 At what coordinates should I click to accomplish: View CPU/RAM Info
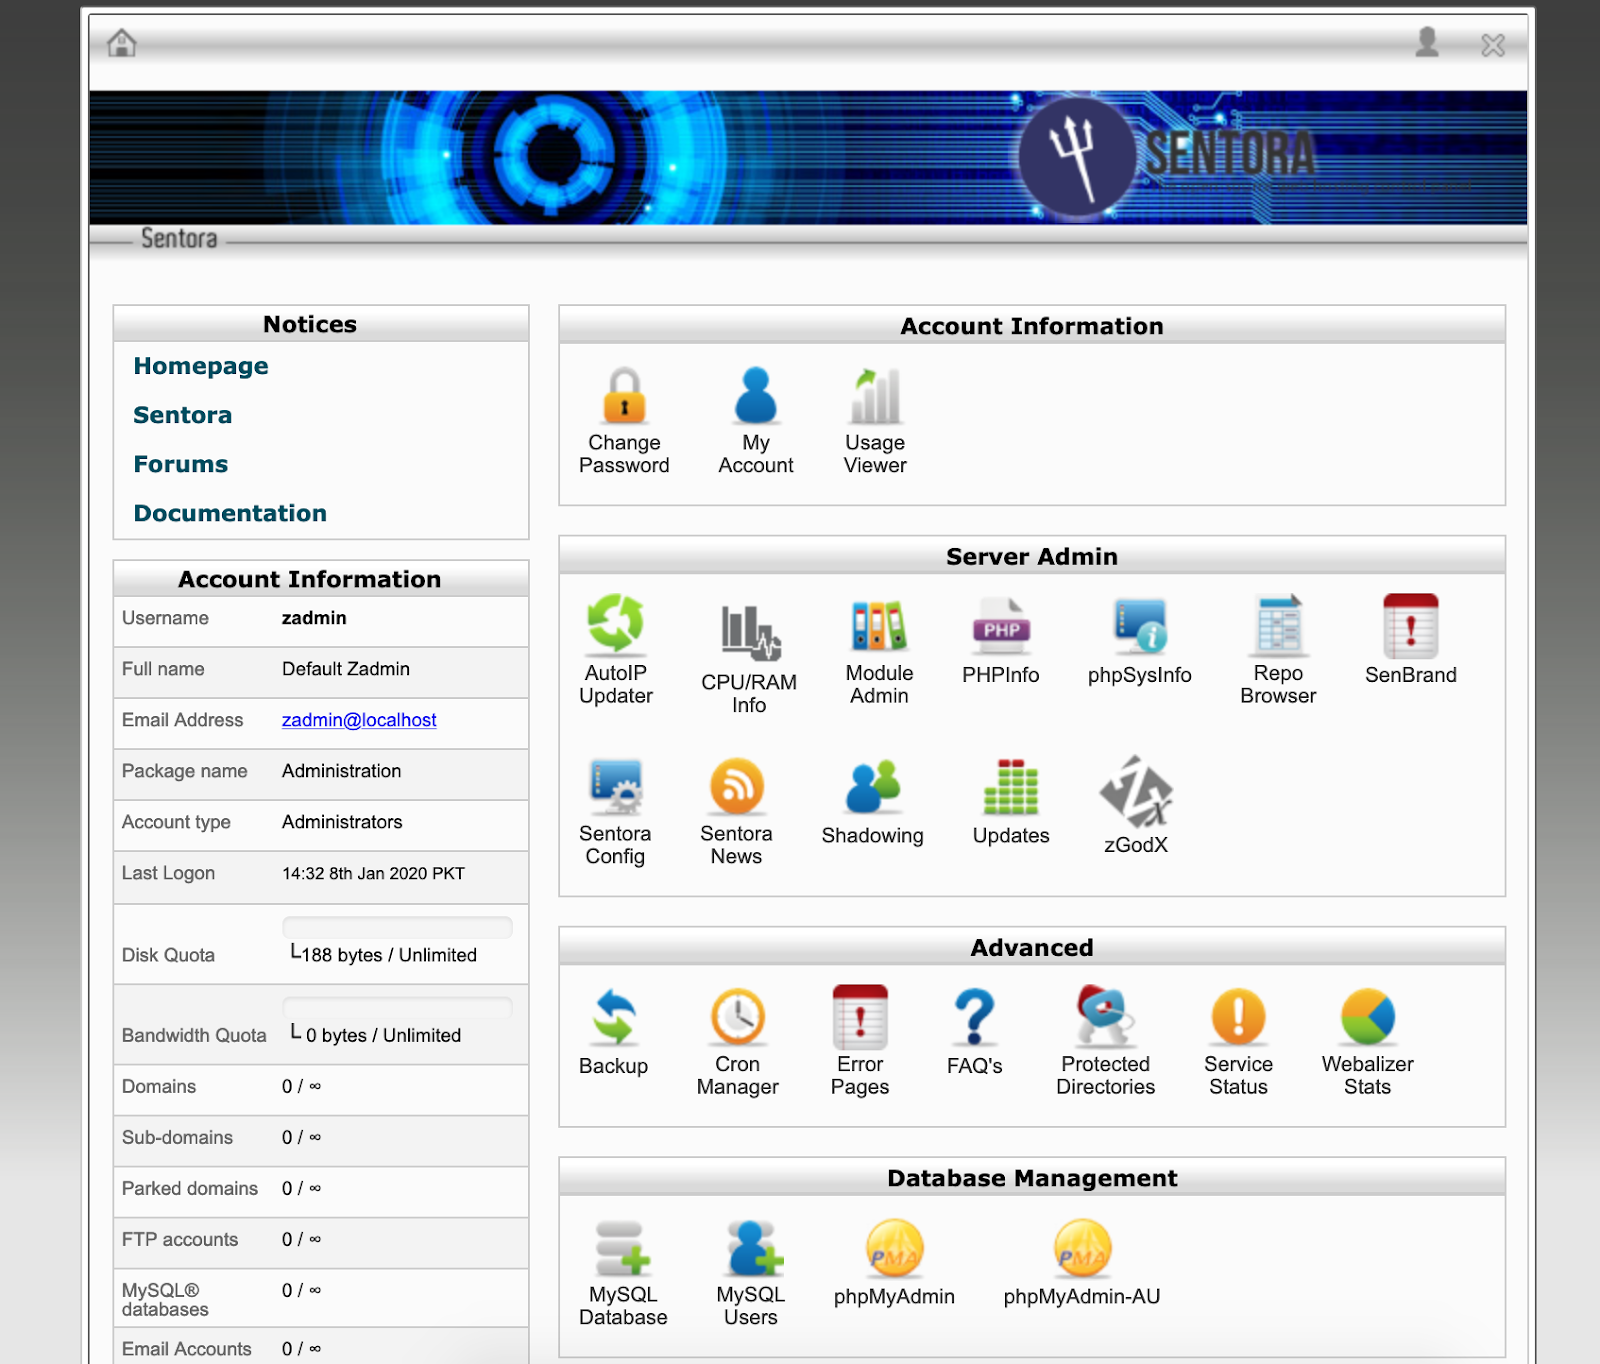pos(749,660)
